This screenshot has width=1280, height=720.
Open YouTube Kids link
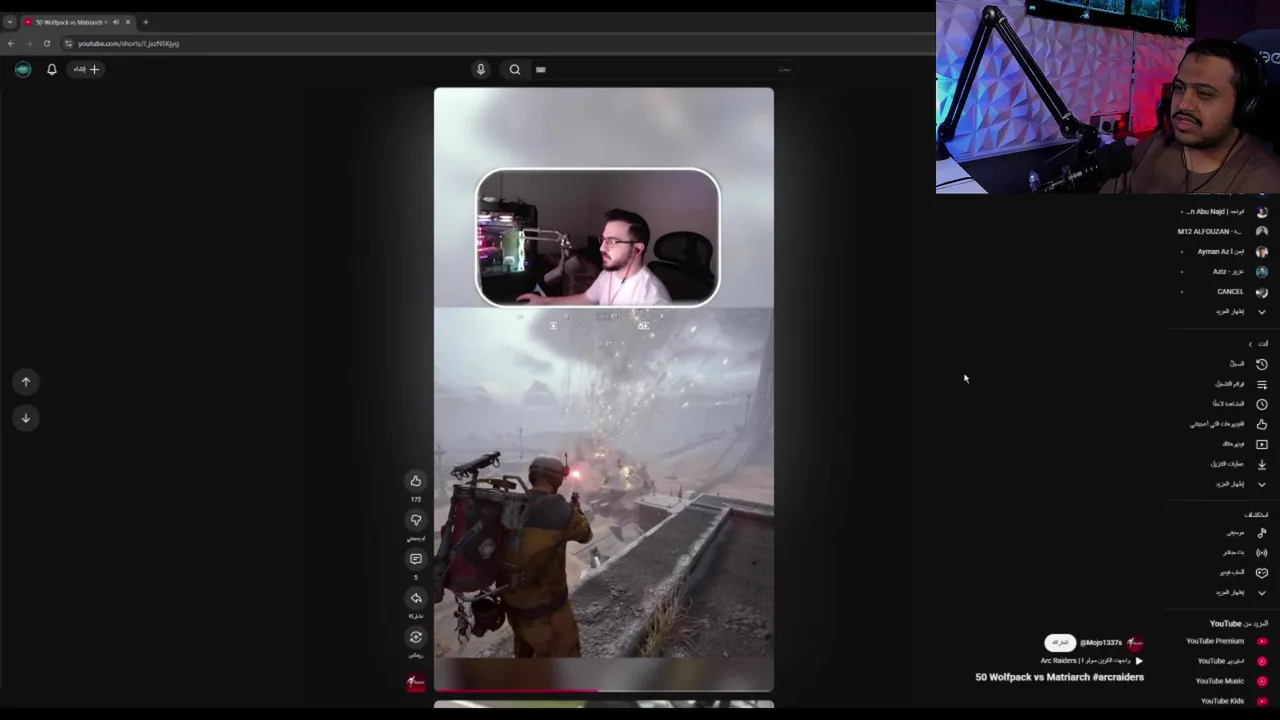1224,701
